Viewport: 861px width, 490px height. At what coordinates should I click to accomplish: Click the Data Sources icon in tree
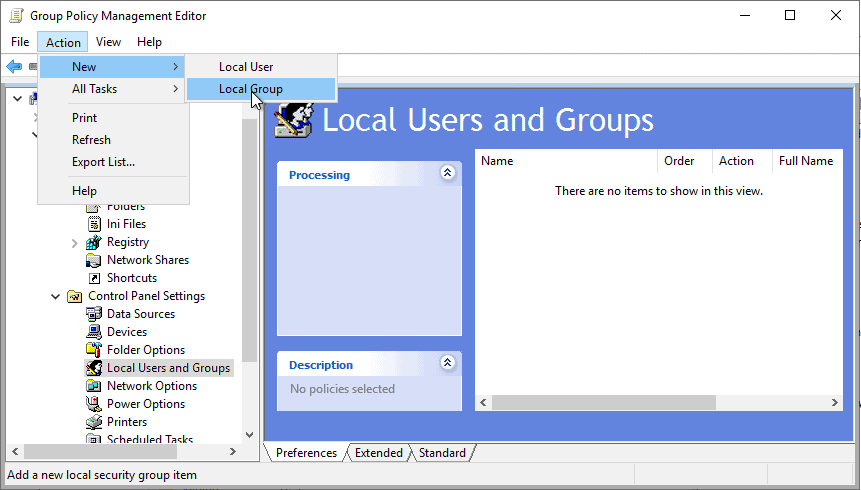(x=94, y=314)
